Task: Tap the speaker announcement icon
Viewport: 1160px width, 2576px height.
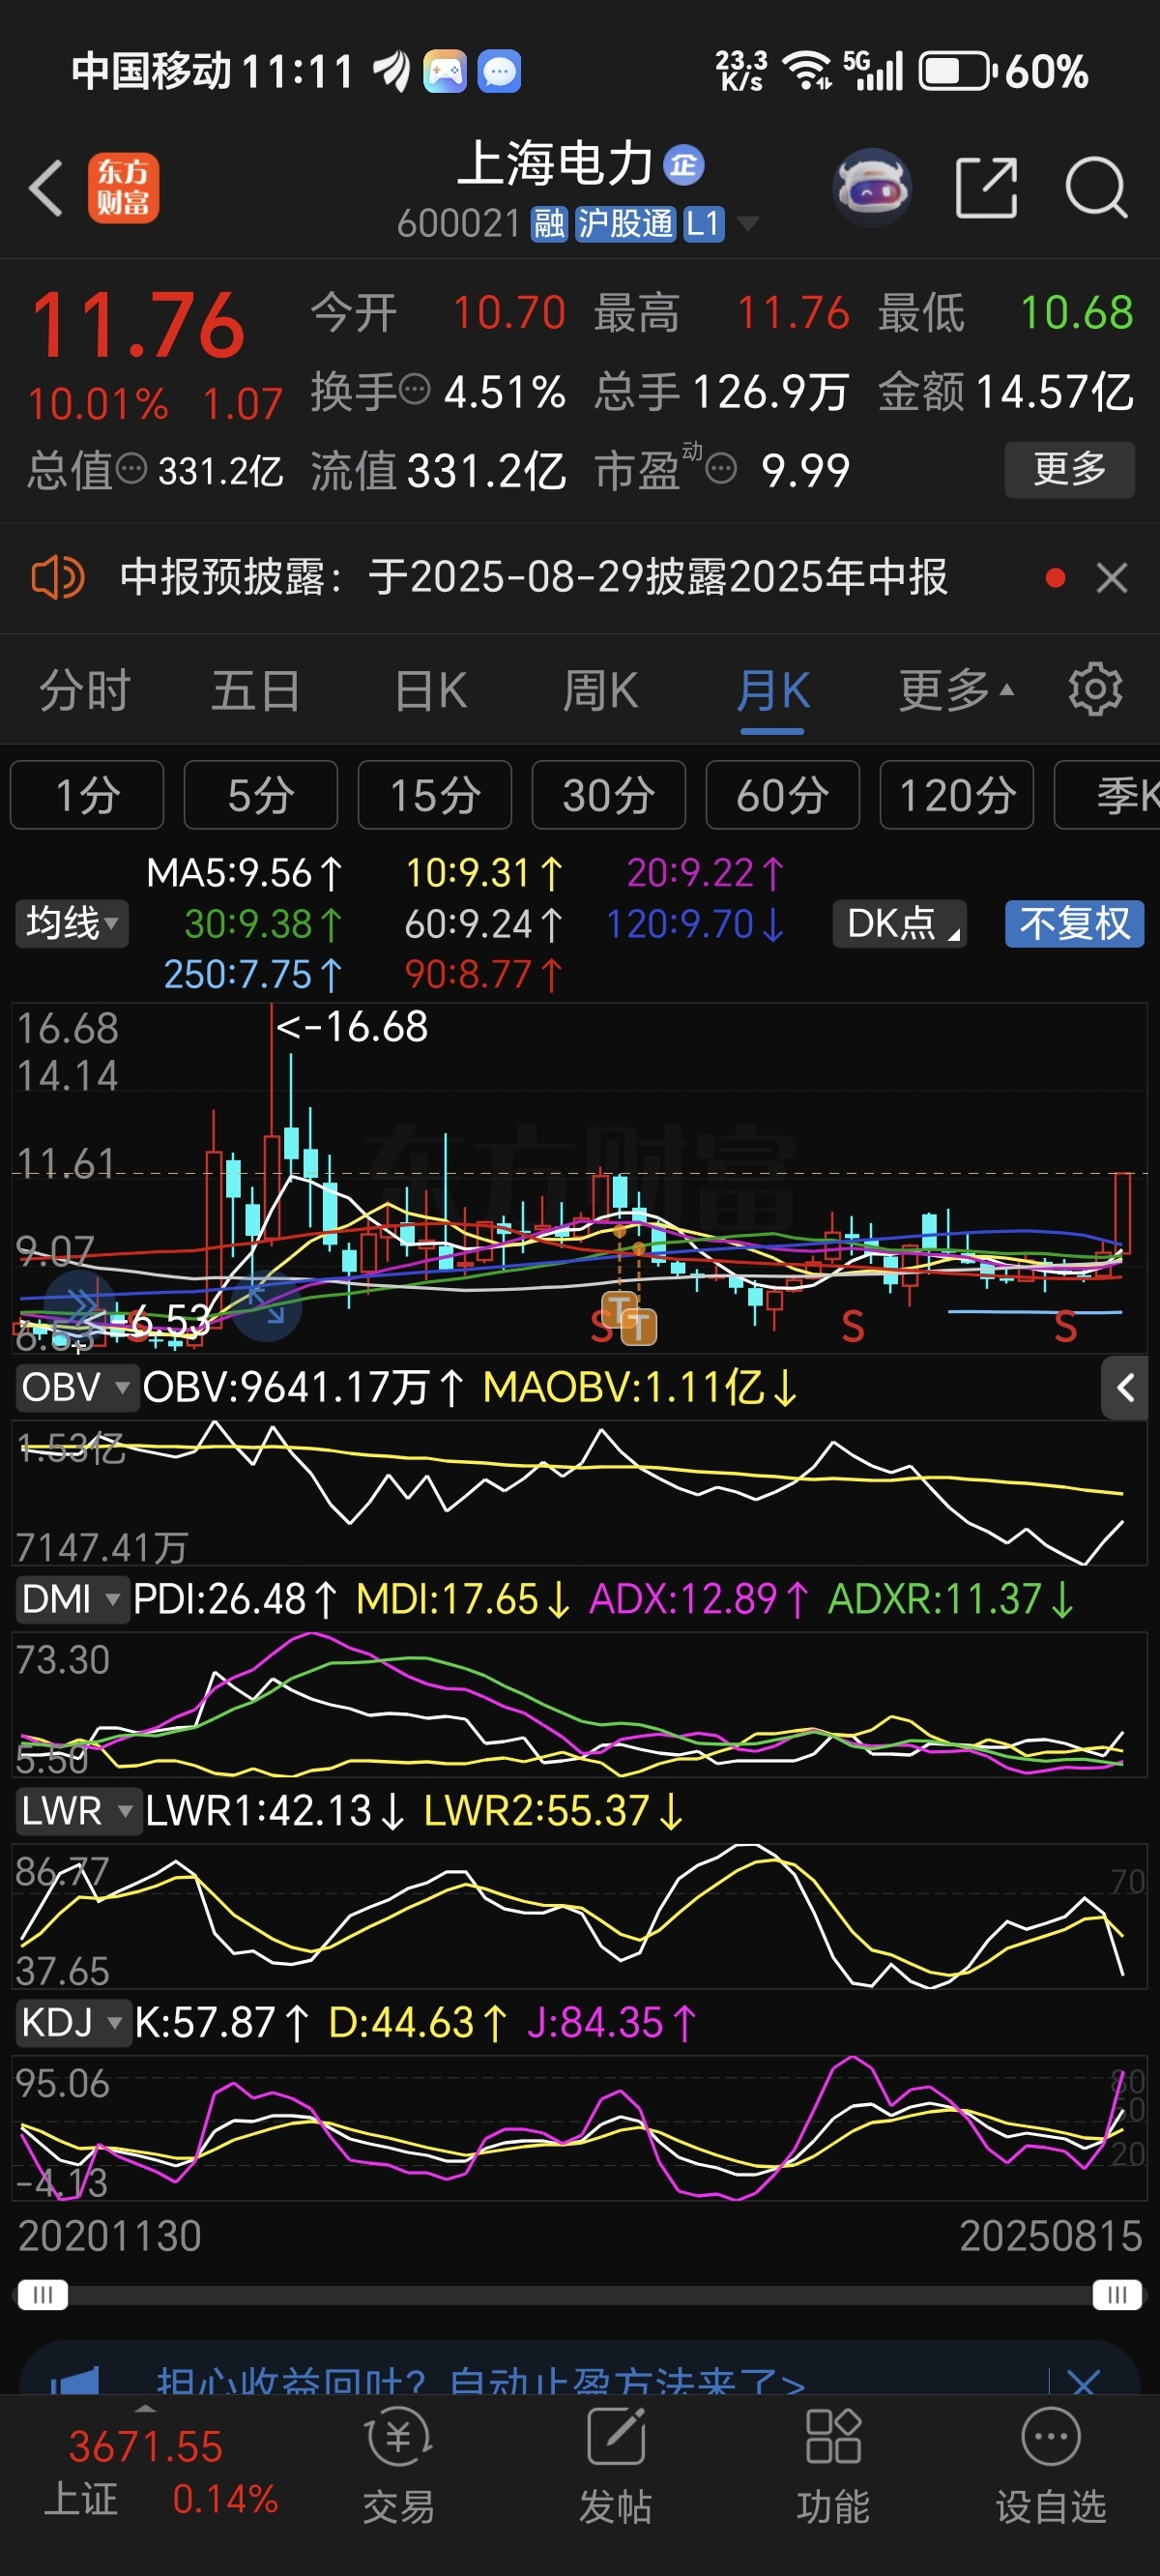Action: [x=58, y=578]
